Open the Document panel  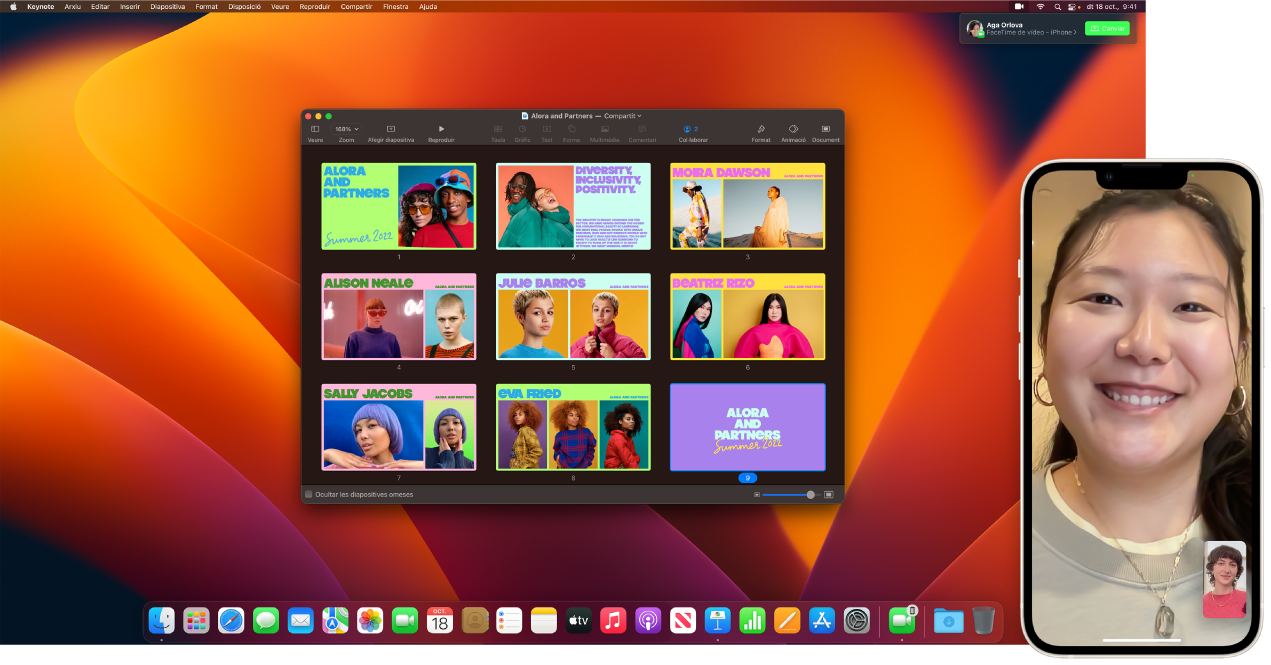[x=825, y=130]
